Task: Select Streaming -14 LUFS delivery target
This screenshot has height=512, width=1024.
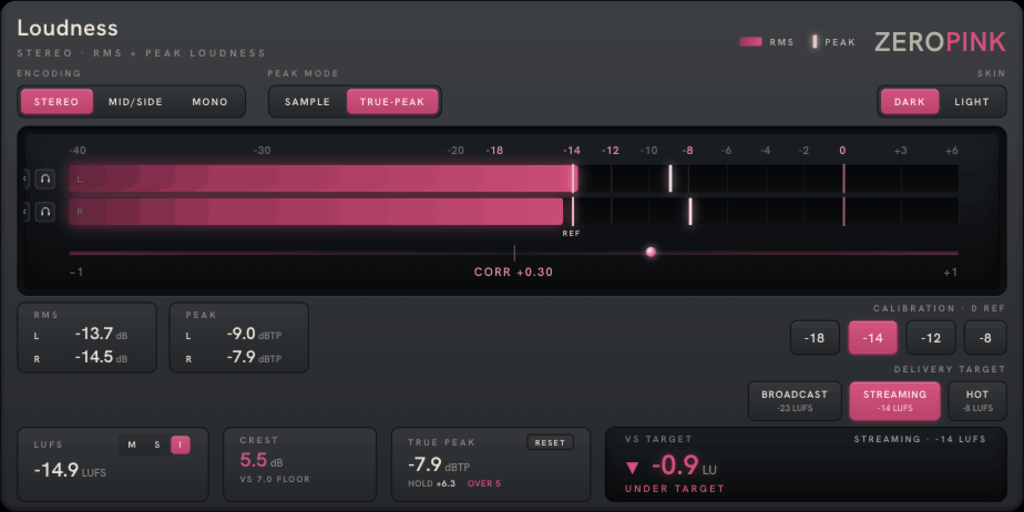Action: click(895, 401)
